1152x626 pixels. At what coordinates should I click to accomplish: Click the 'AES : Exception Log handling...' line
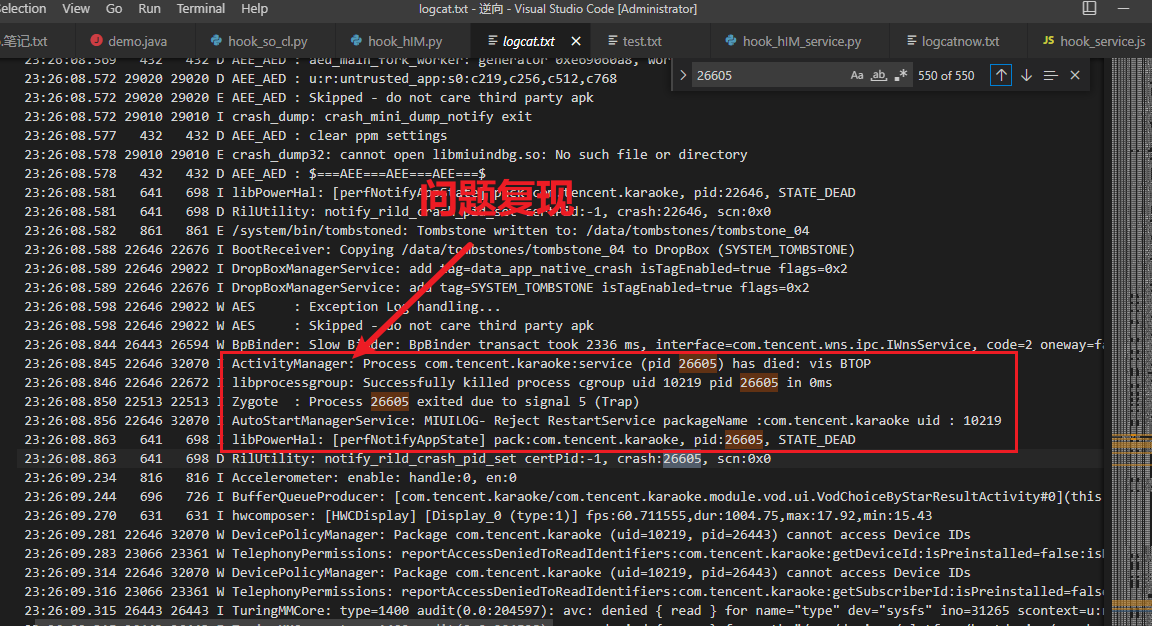pos(262,307)
